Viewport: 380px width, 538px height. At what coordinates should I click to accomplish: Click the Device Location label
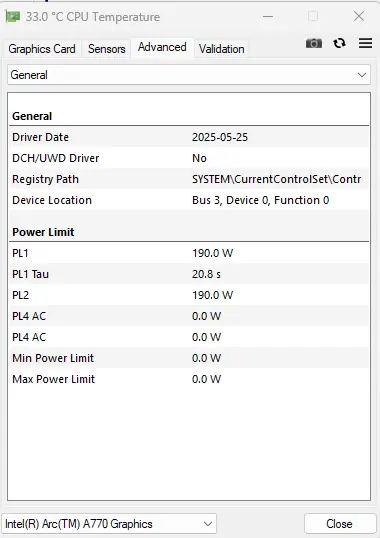click(52, 200)
